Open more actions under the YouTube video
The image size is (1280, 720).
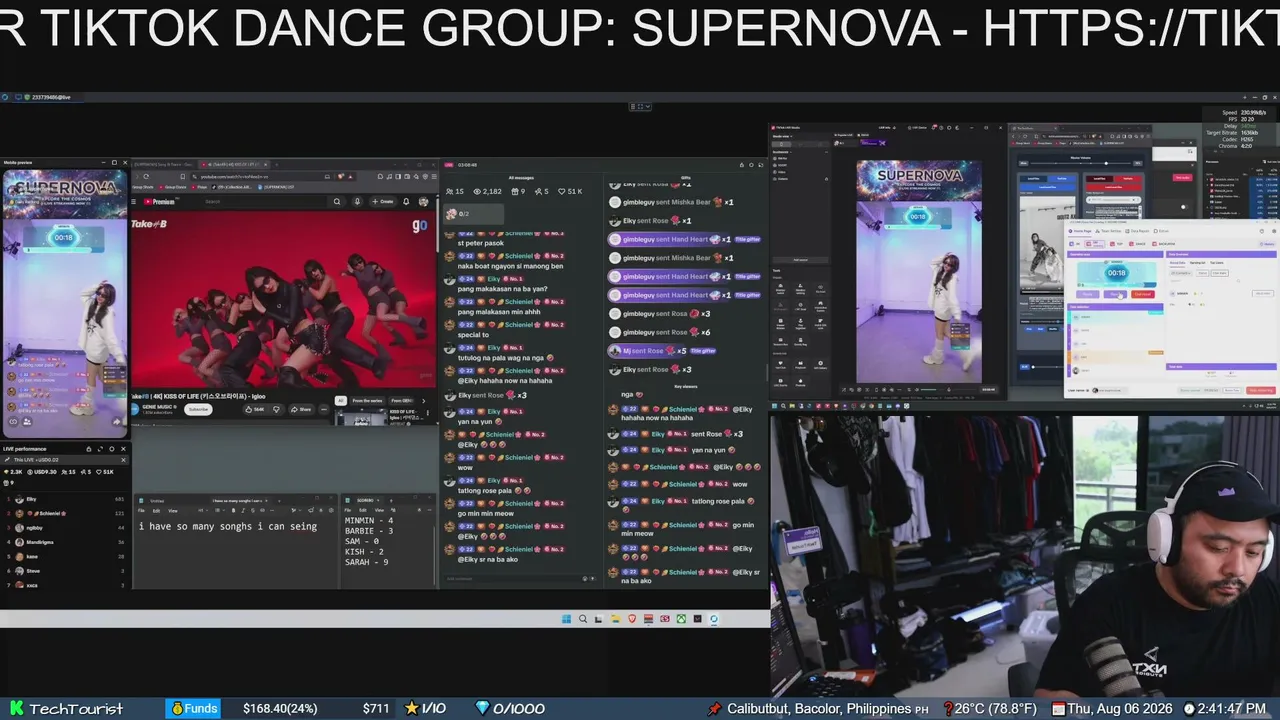(x=324, y=409)
